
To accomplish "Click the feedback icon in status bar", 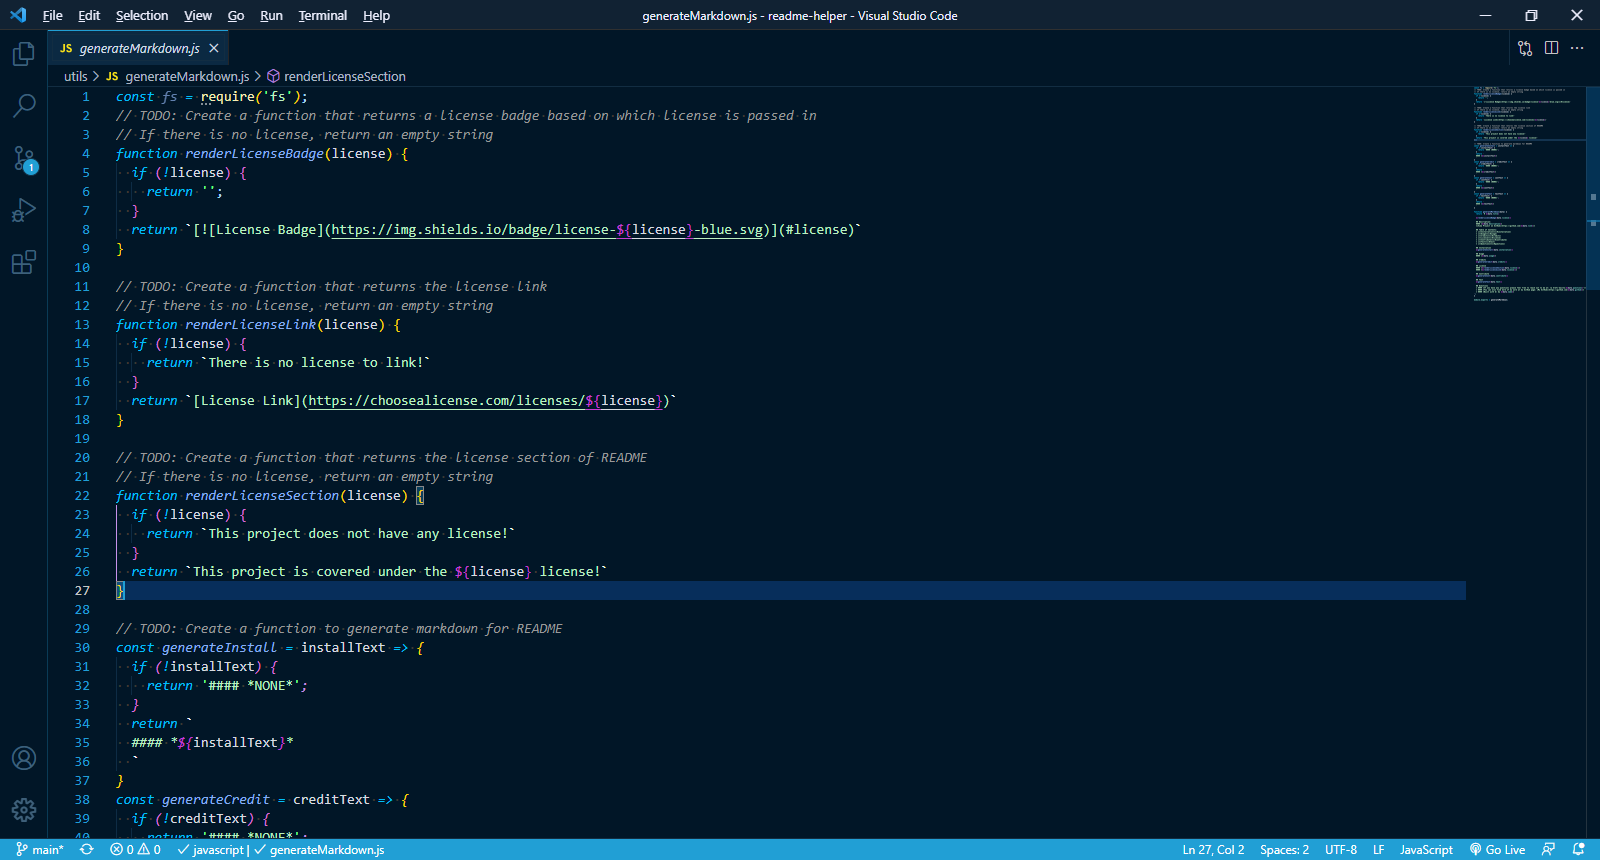I will click(x=1549, y=850).
